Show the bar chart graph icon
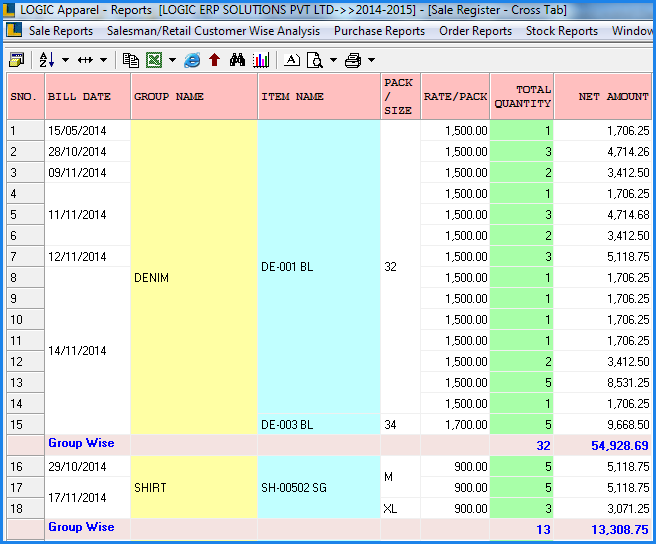 point(261,60)
